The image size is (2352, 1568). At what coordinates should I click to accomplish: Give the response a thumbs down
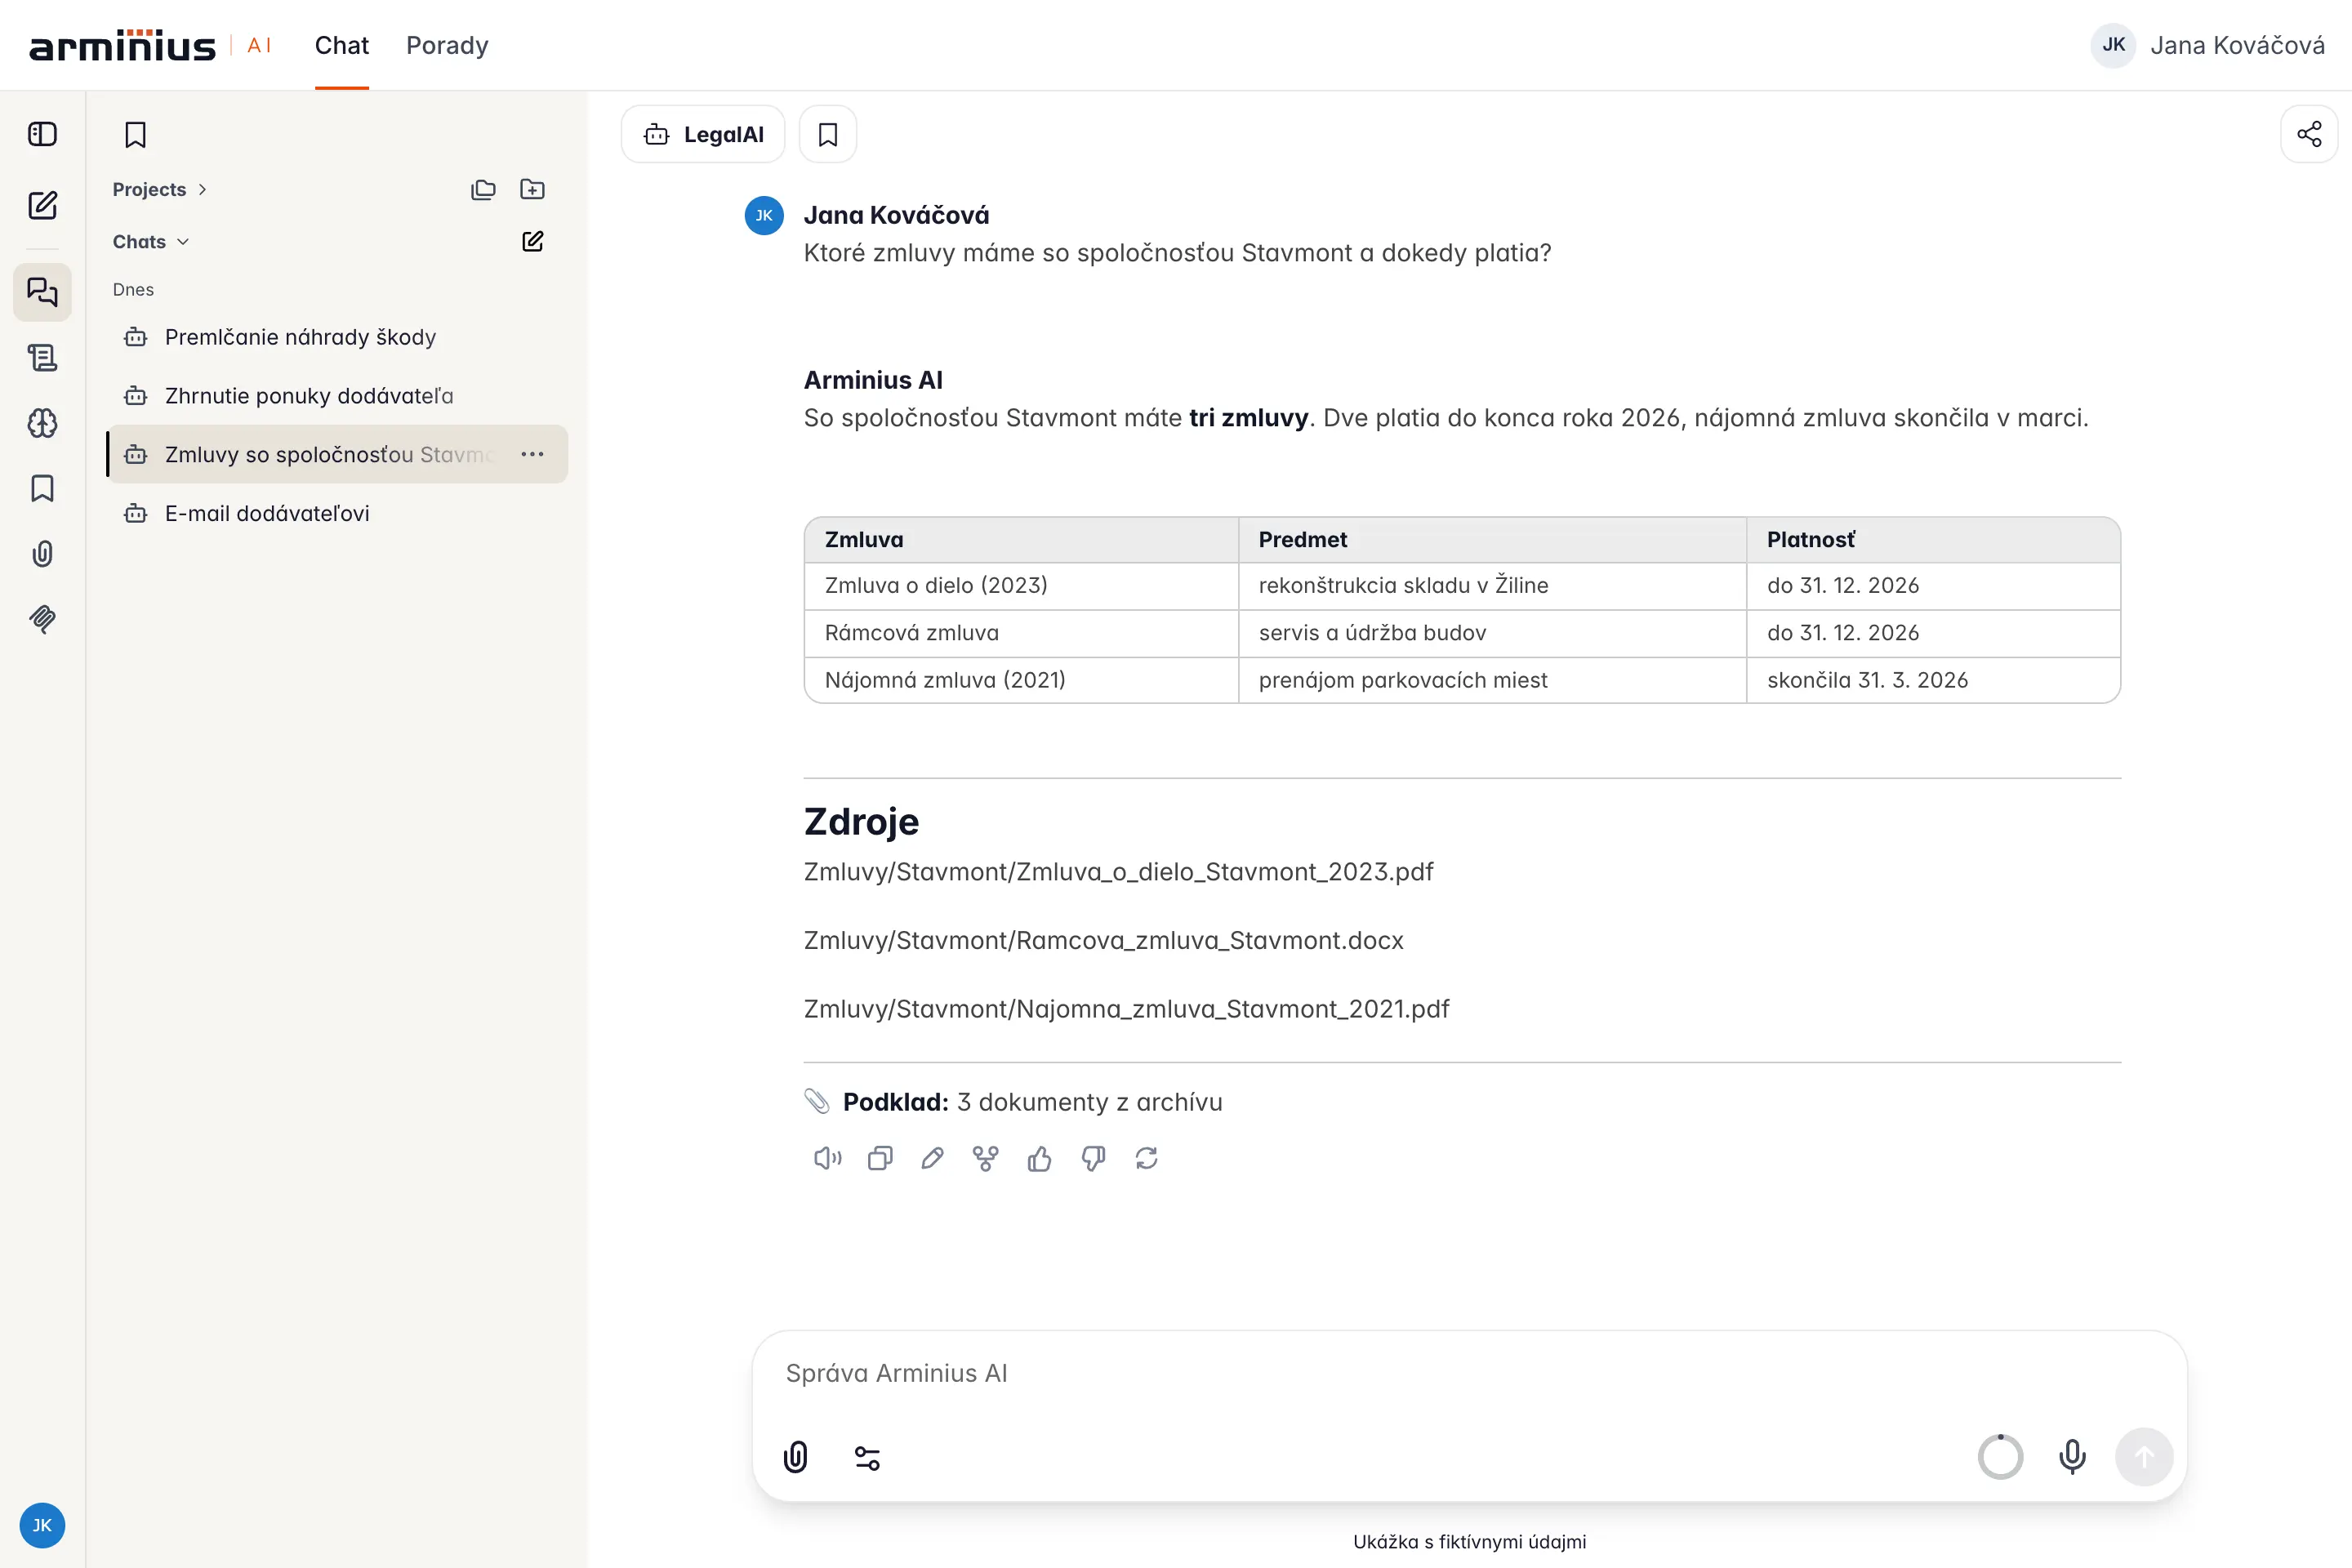[1093, 1158]
